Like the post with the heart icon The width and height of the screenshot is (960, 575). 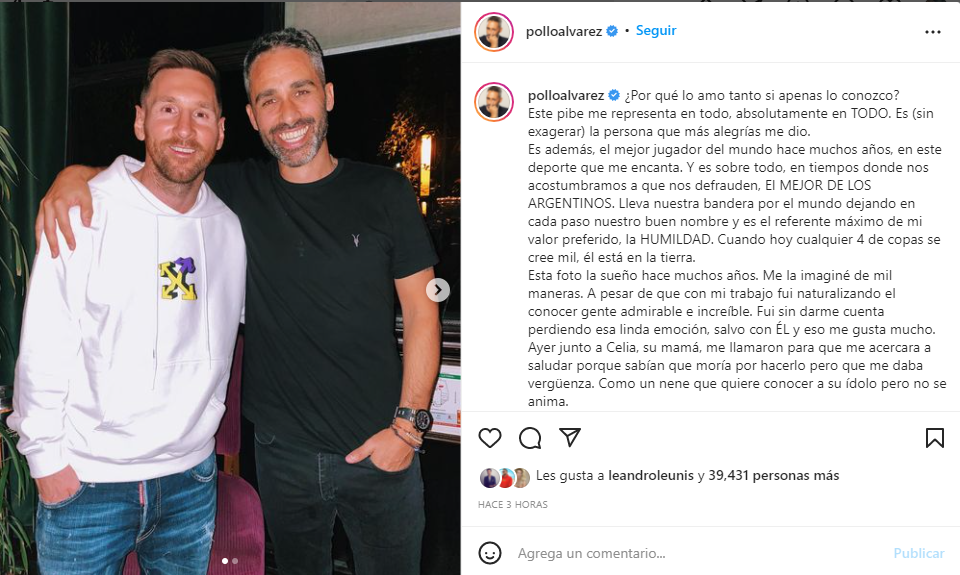489,438
